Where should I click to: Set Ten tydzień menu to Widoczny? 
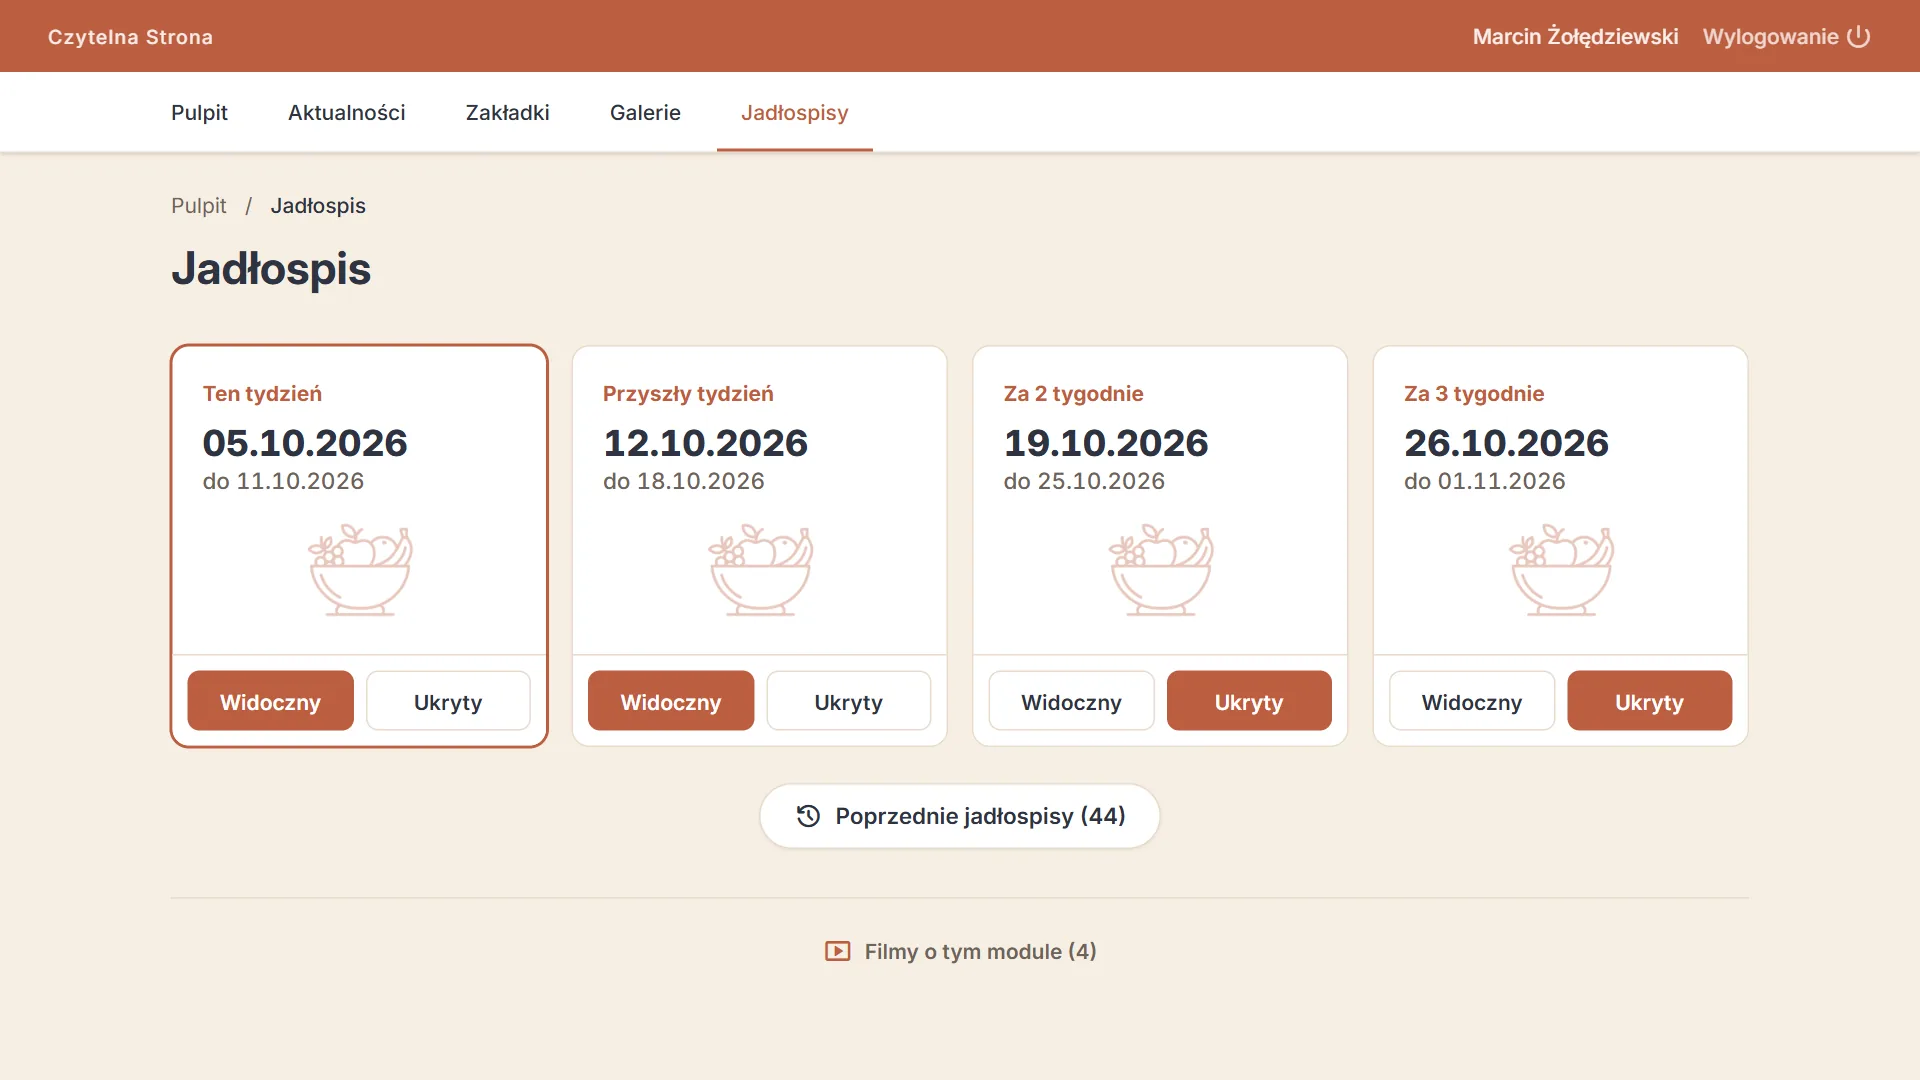(270, 701)
